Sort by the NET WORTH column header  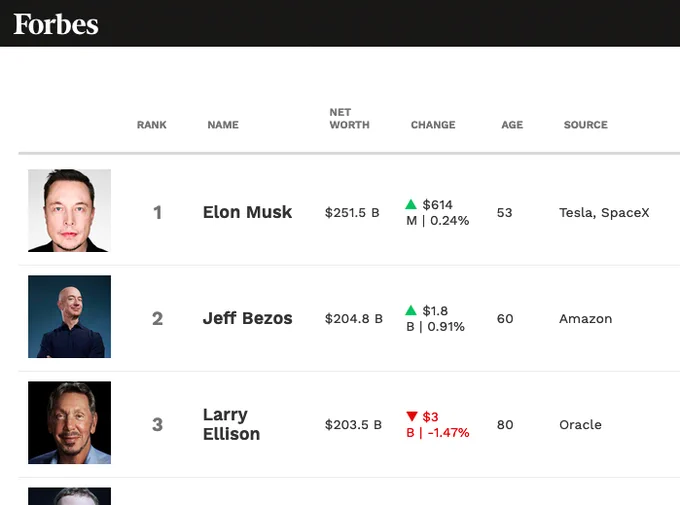coord(350,118)
